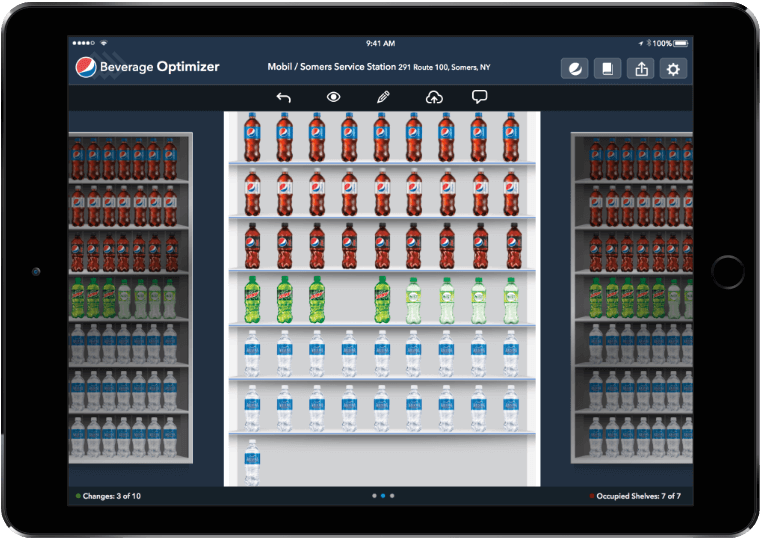The image size is (763, 539).
Task: Switch to the right cooler planogram preview
Action: tap(632, 298)
